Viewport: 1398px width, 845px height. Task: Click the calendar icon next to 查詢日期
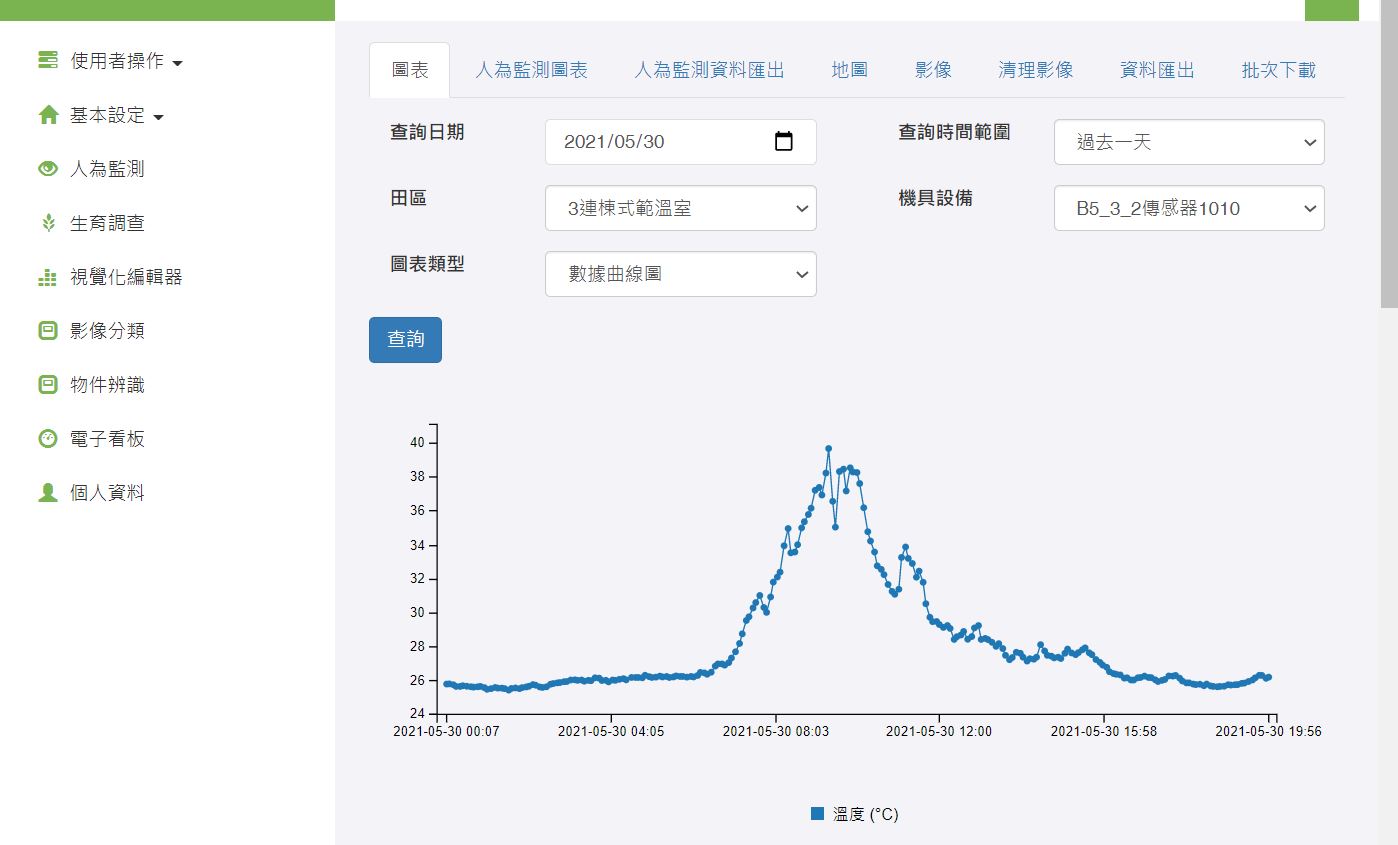click(782, 141)
